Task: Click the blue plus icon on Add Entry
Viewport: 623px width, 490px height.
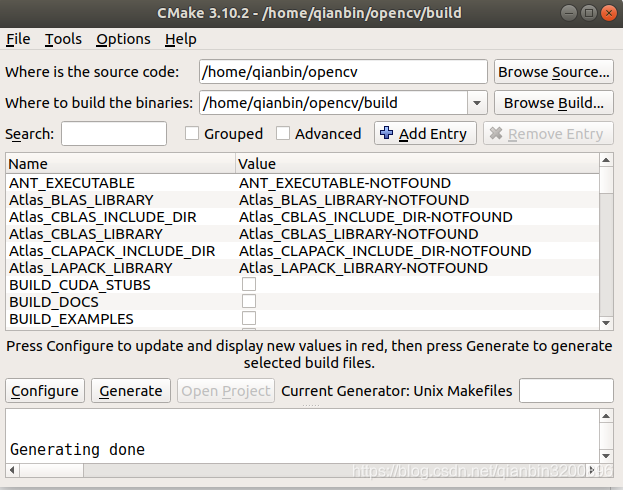Action: point(386,133)
